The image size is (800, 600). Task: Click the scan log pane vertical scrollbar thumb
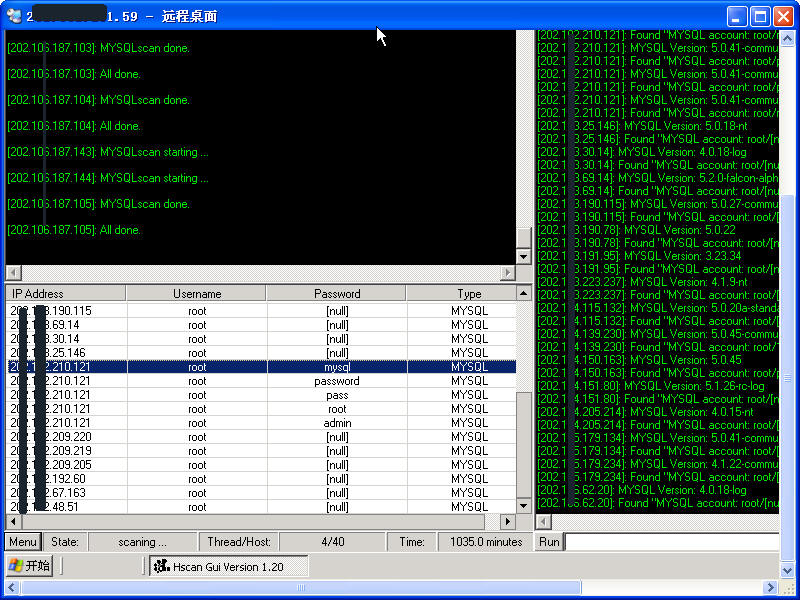pos(523,237)
